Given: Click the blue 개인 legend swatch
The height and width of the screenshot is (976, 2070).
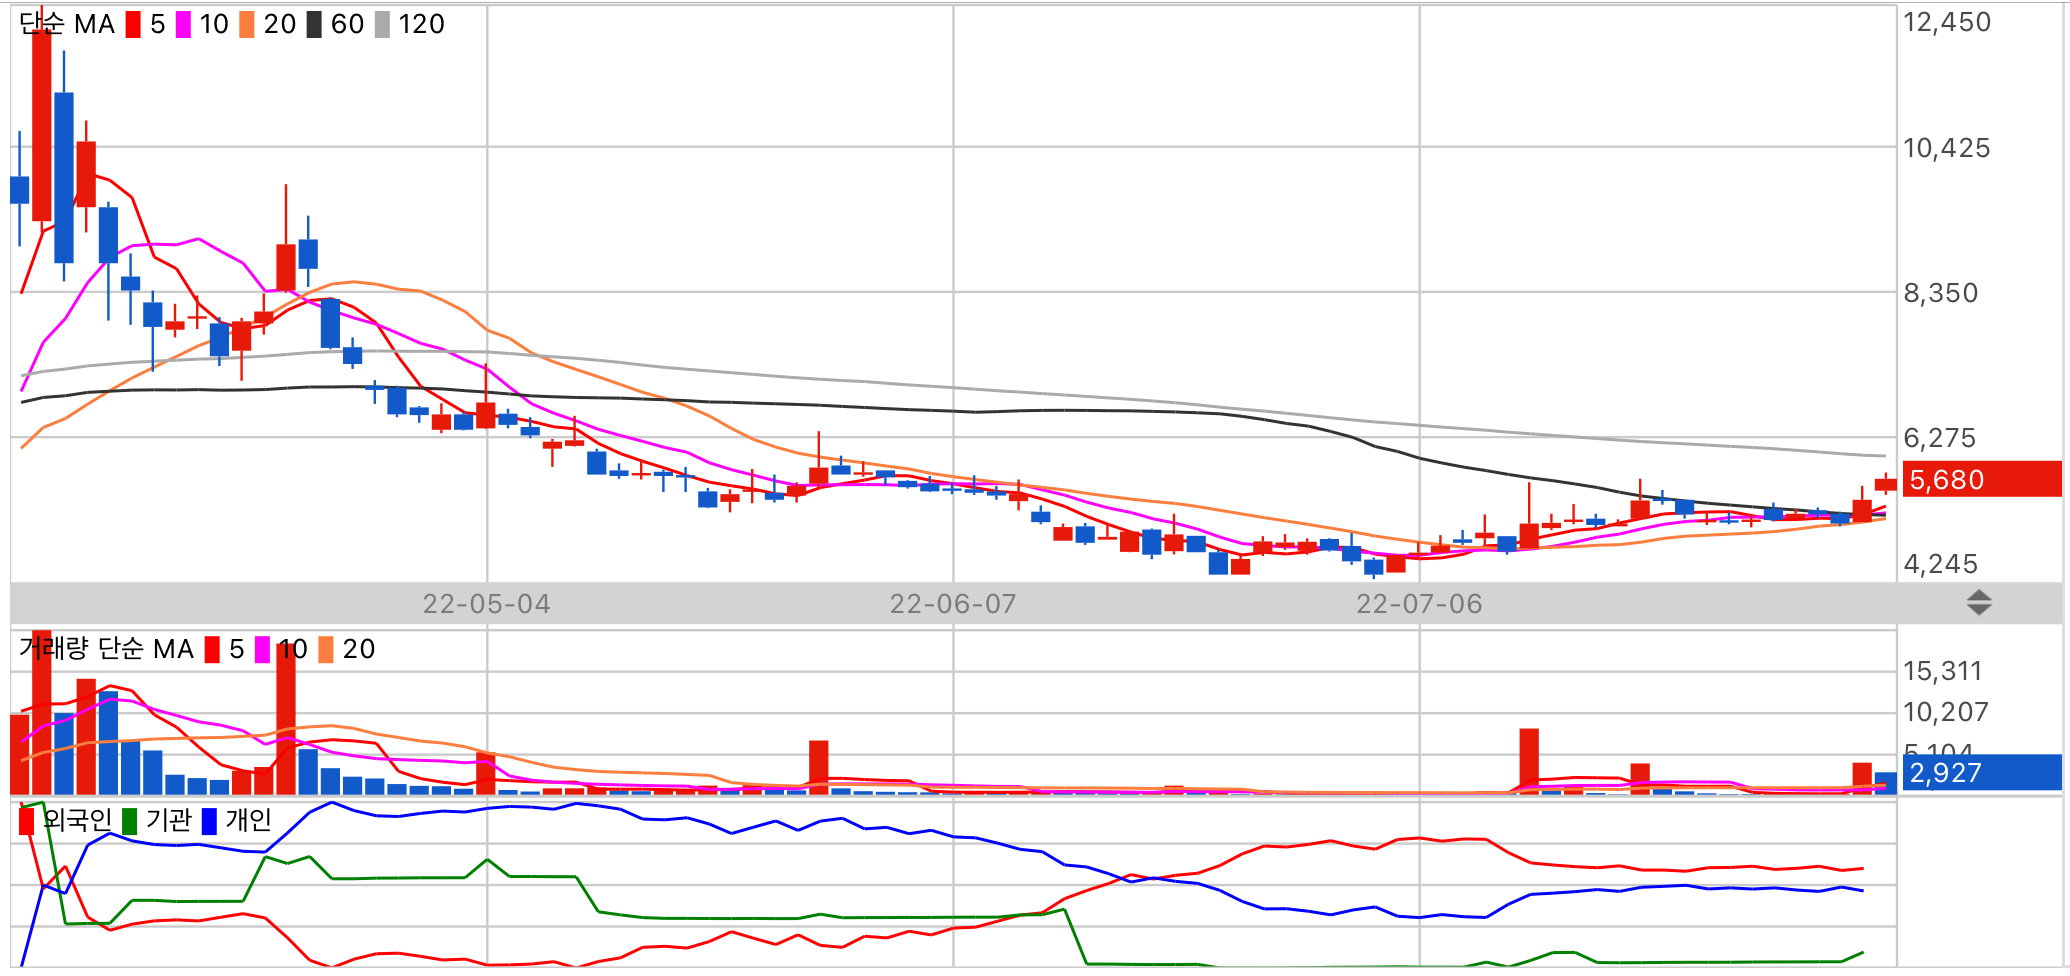Looking at the screenshot, I should [x=209, y=821].
